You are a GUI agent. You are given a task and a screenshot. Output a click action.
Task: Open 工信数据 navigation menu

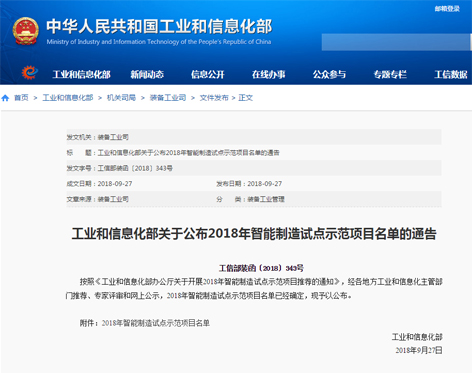451,74
